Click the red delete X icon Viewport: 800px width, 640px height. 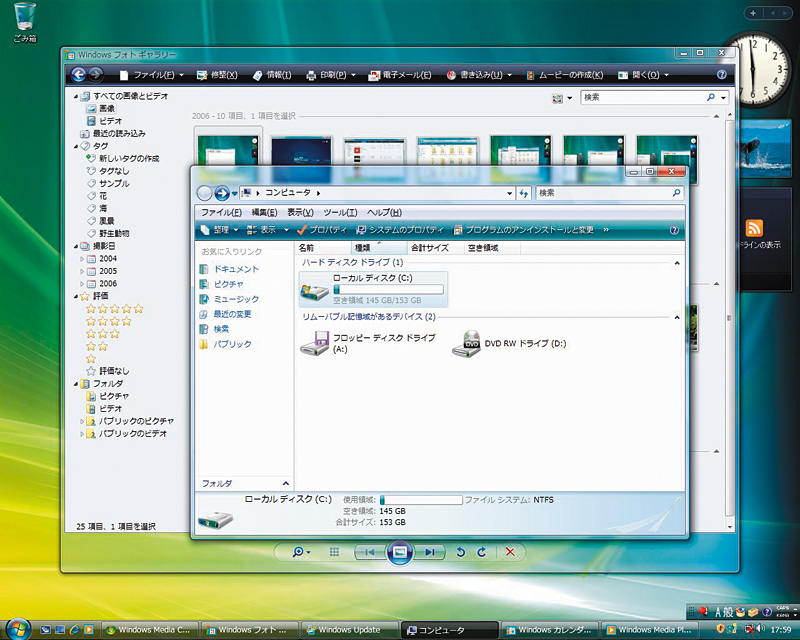tap(510, 551)
